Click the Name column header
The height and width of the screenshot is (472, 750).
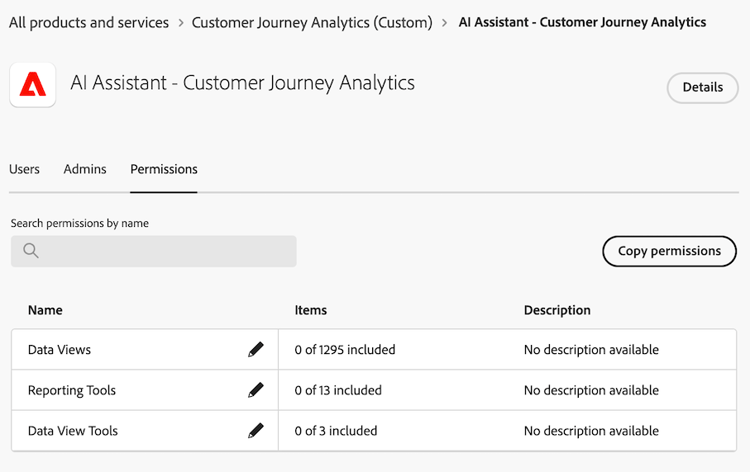pos(45,310)
